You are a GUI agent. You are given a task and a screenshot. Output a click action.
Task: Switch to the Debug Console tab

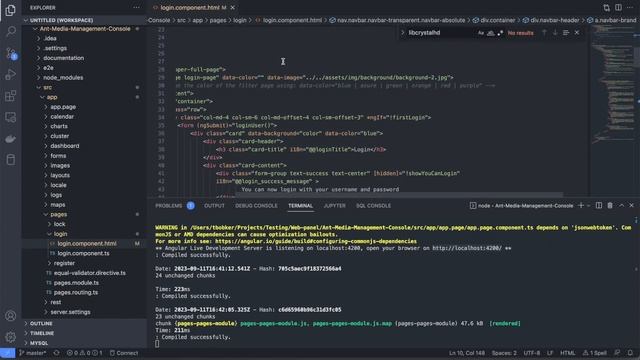256,206
